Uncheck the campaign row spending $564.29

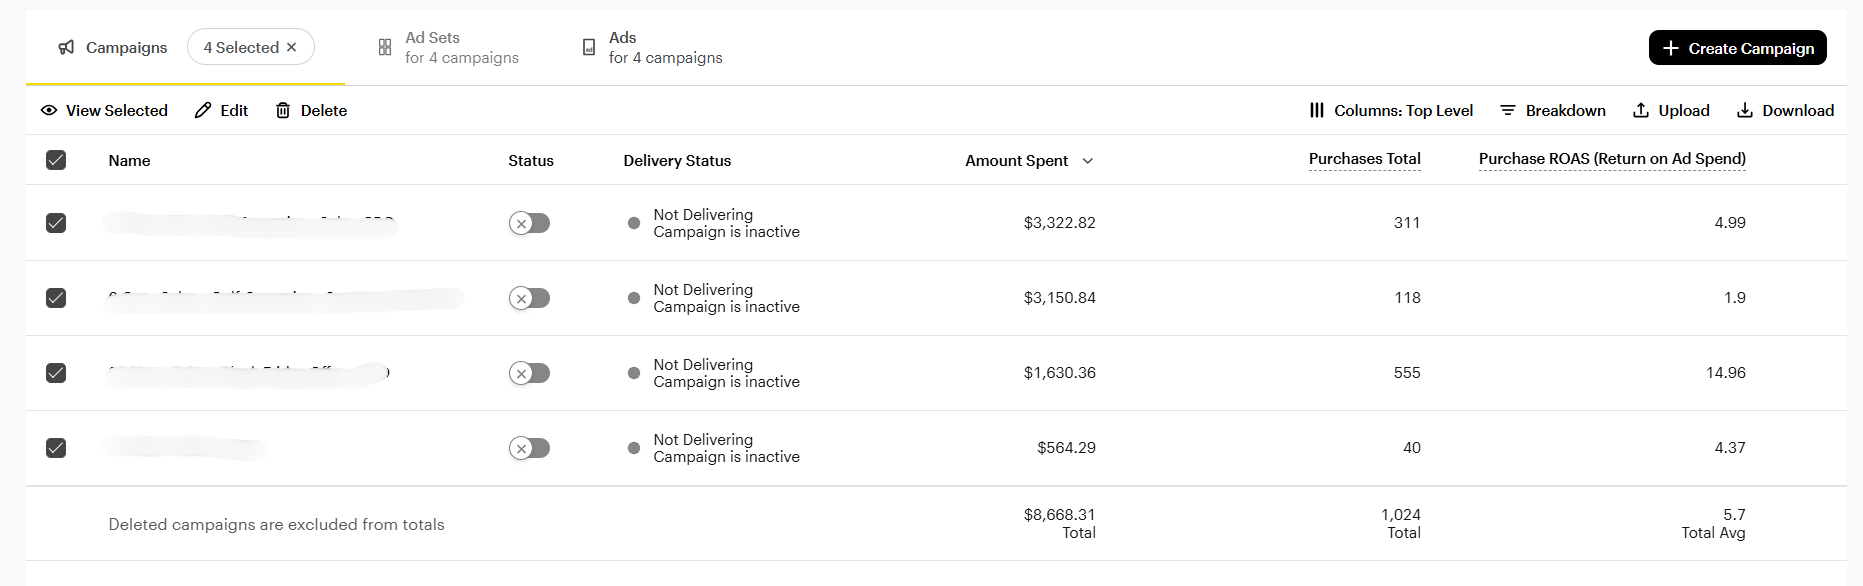pyautogui.click(x=56, y=448)
